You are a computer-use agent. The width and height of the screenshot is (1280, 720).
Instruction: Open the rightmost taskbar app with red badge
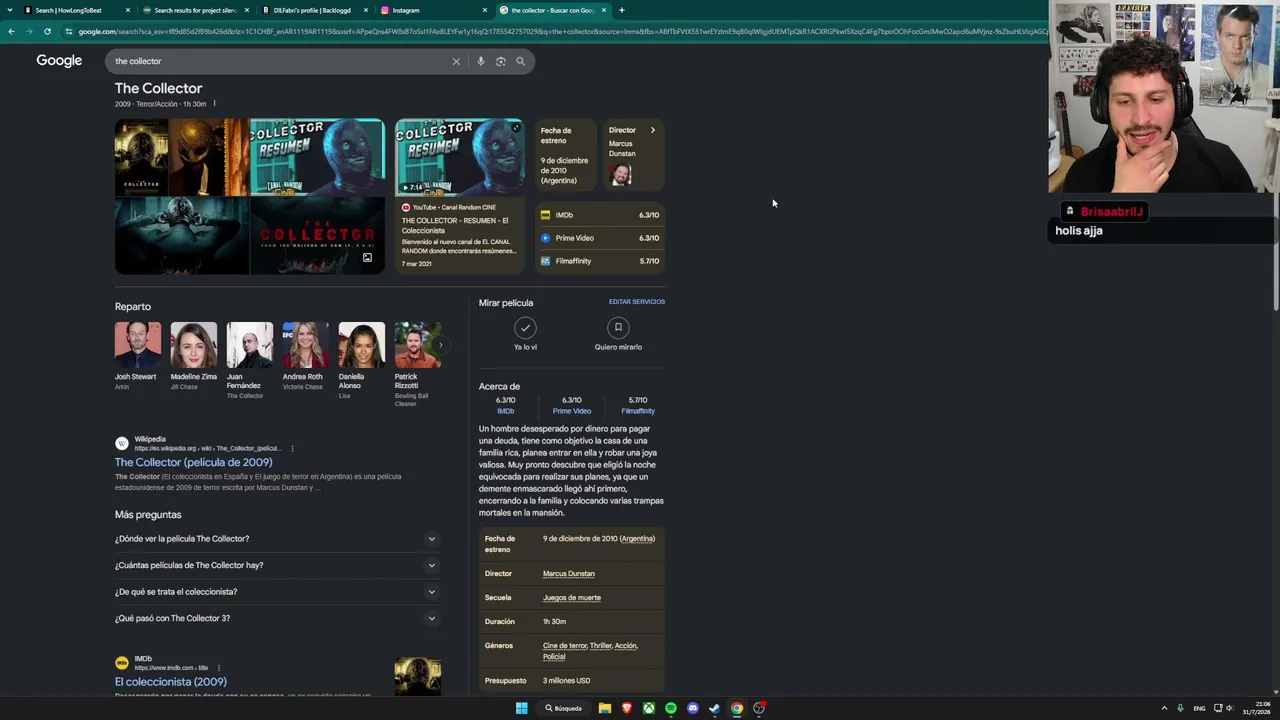tap(759, 708)
